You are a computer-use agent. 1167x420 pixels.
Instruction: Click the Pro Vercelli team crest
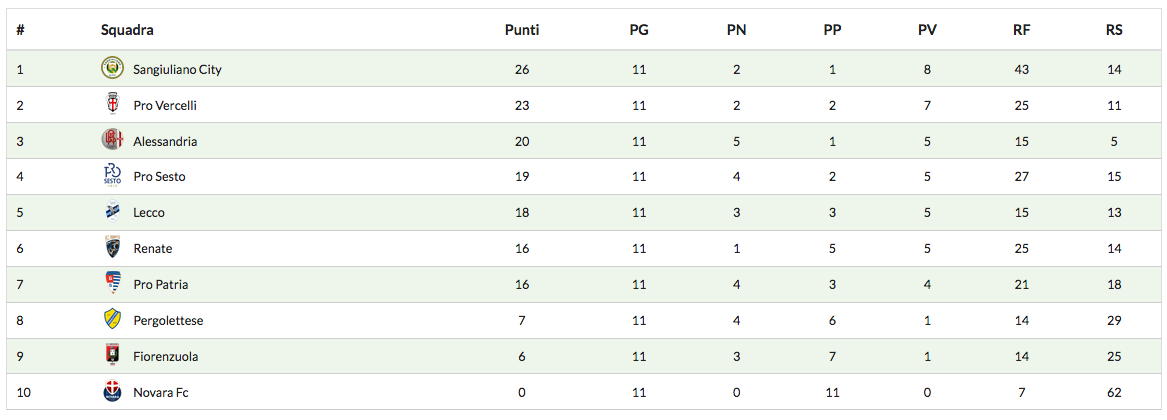pyautogui.click(x=112, y=105)
